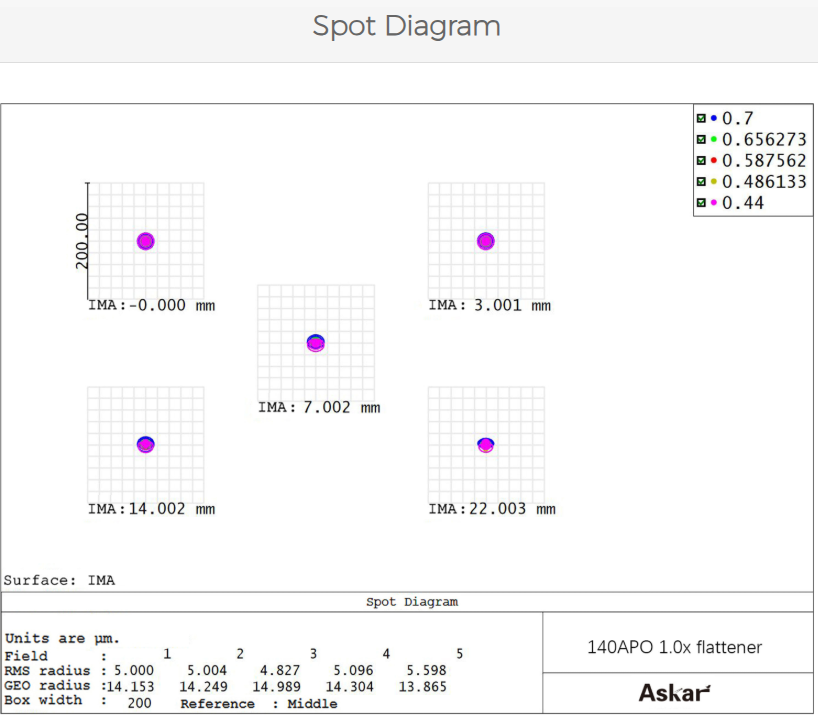The height and width of the screenshot is (718, 818).
Task: Uncheck the 0.44 wavelength checkbox
Action: 701,204
